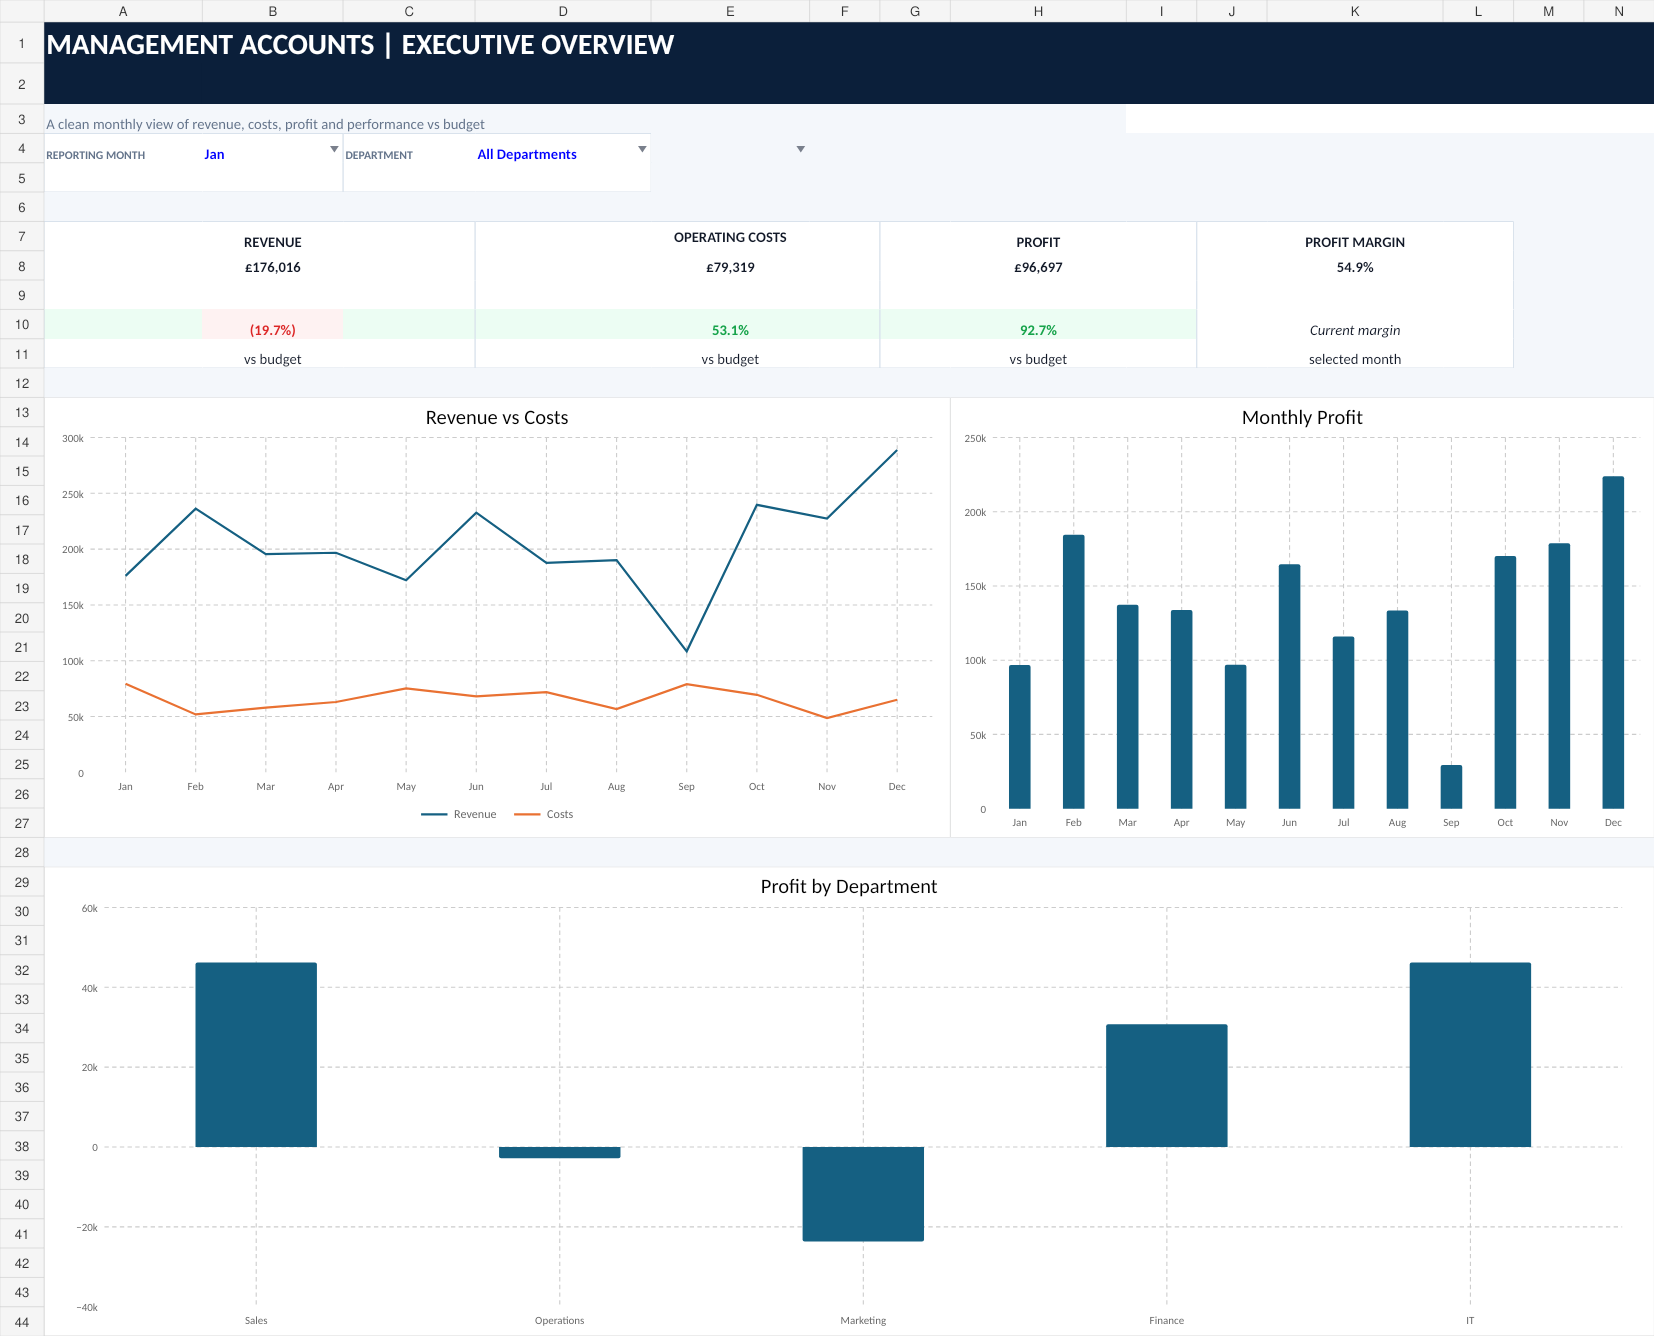Select row 44 header
The width and height of the screenshot is (1654, 1336).
point(22,1322)
